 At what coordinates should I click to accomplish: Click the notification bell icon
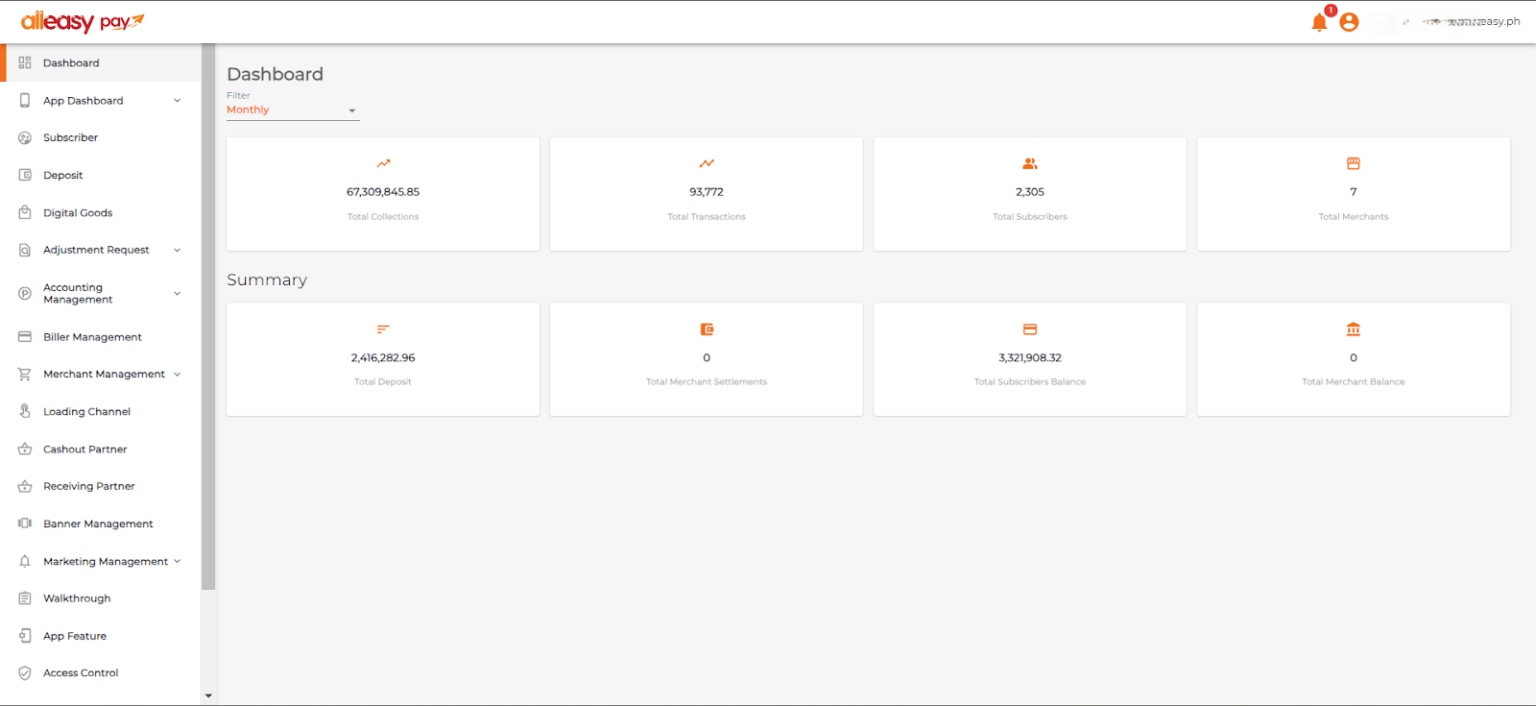1319,21
